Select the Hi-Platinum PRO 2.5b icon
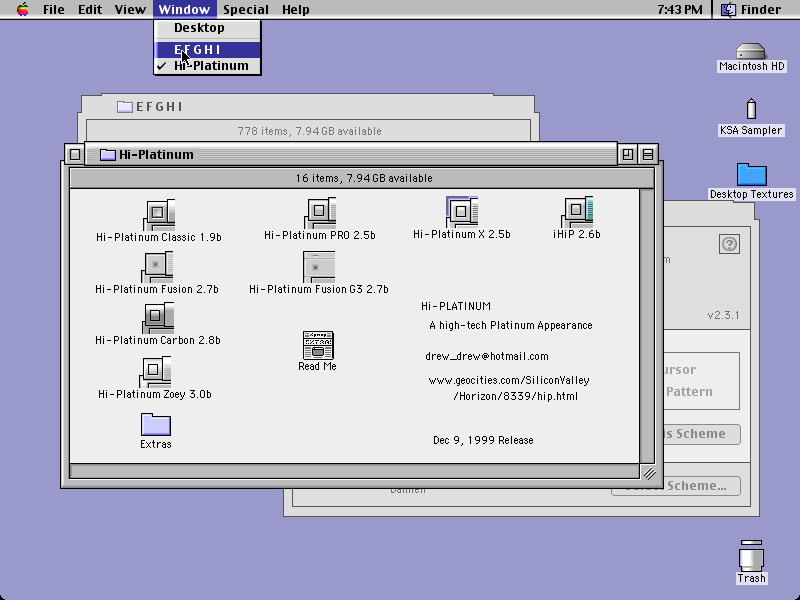800x600 pixels. 320,212
